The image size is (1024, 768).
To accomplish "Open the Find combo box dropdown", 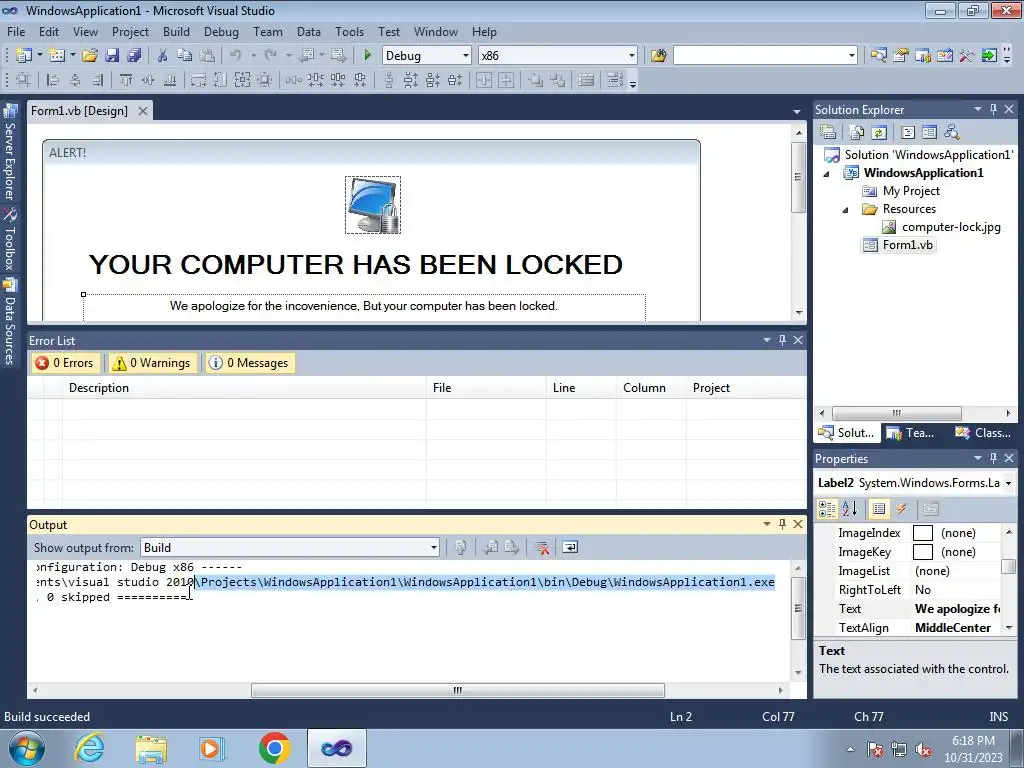I will (852, 56).
